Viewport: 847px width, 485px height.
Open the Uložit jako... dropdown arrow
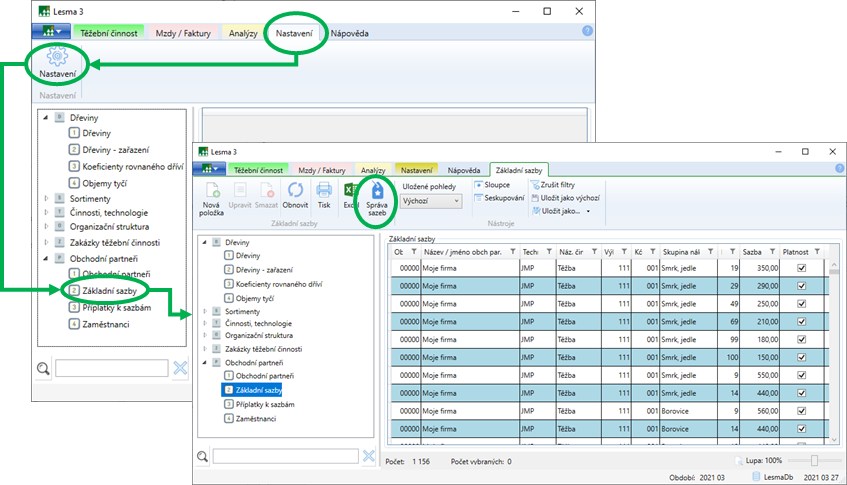[588, 211]
